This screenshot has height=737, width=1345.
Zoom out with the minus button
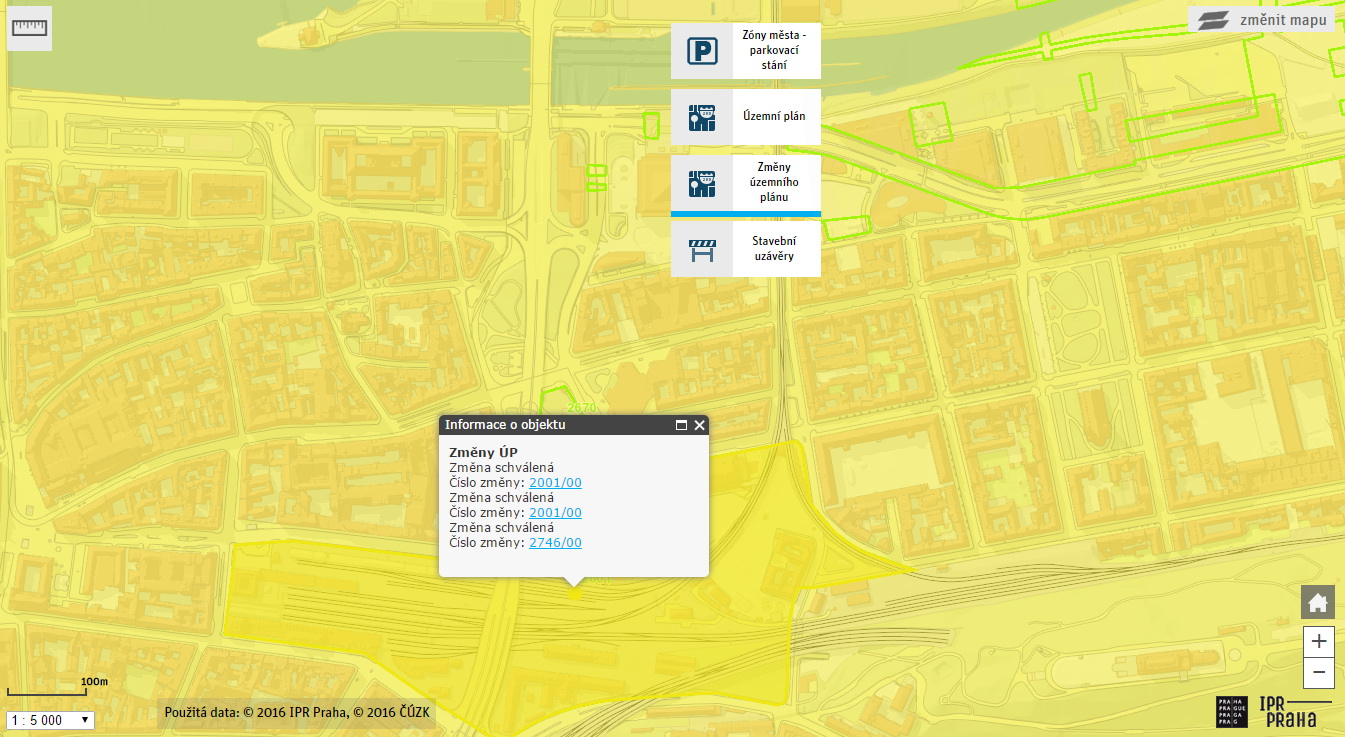click(x=1319, y=672)
